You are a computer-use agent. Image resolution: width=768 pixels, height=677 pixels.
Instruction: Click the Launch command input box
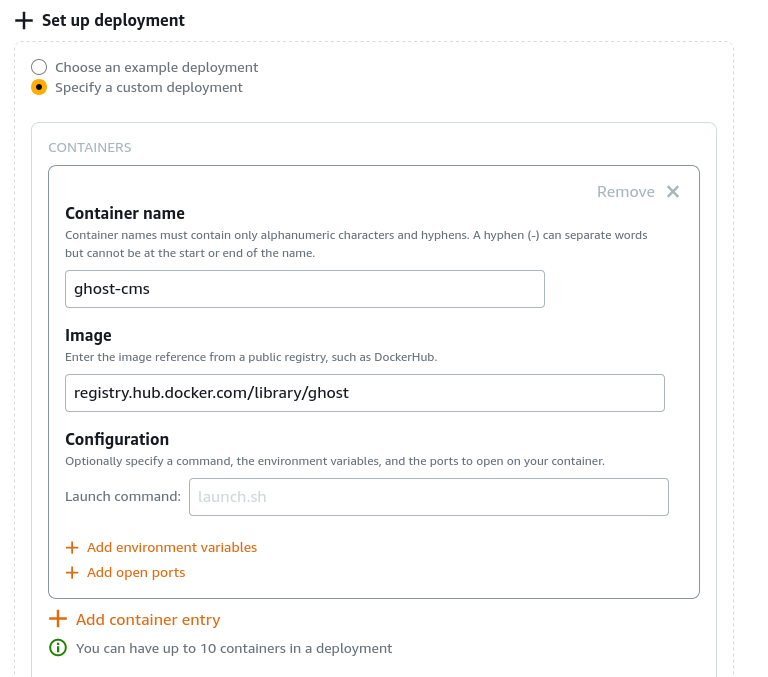[x=429, y=497]
